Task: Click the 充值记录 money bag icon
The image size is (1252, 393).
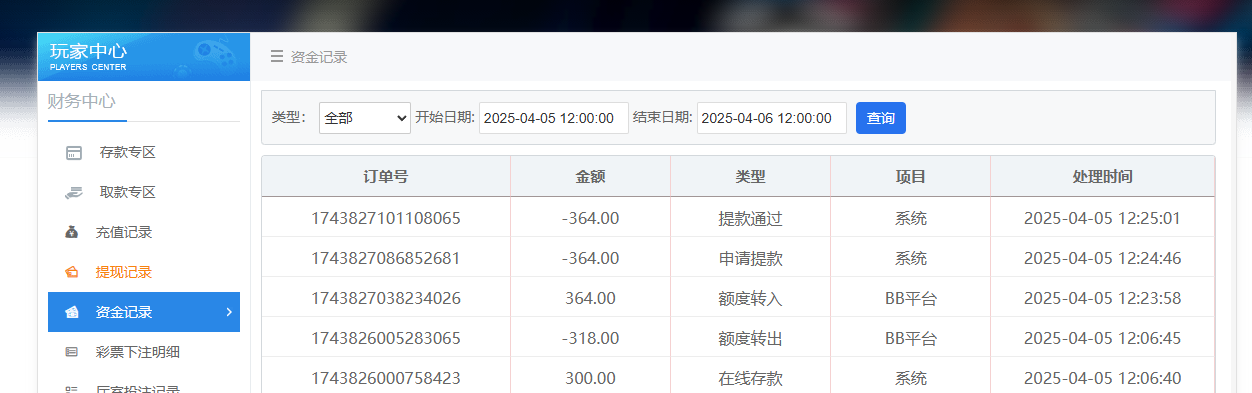Action: tap(72, 232)
